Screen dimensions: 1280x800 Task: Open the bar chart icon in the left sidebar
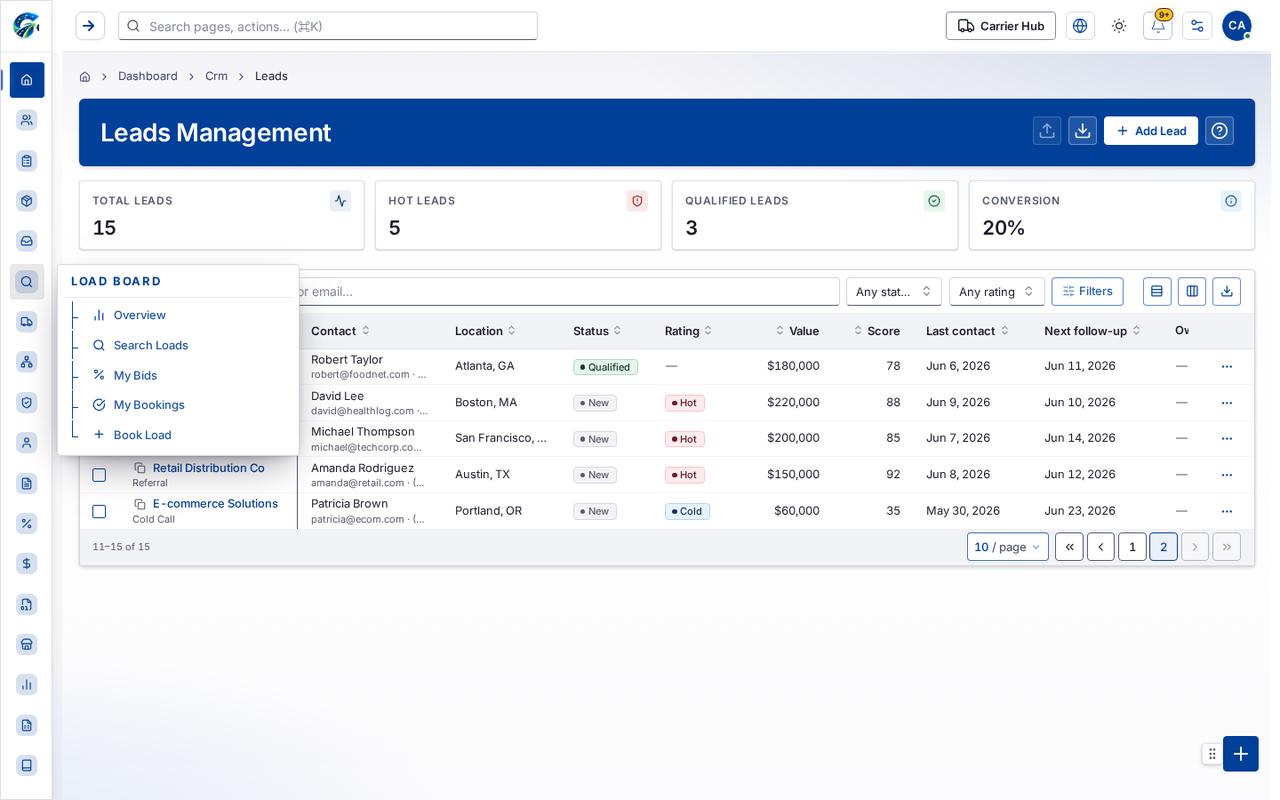[27, 685]
